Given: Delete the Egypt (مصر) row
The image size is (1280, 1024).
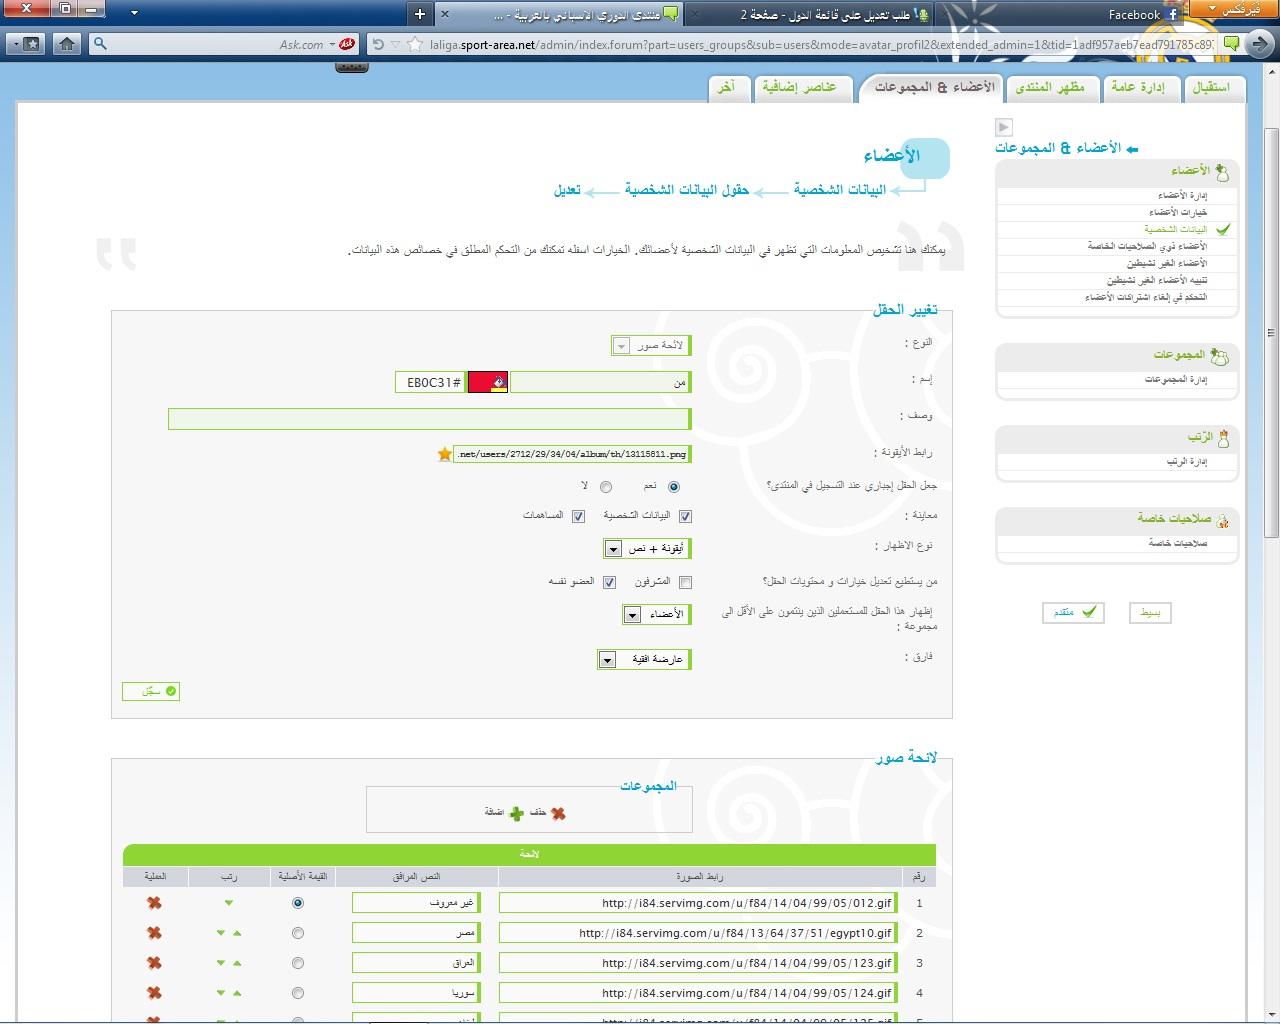Looking at the screenshot, I should pos(154,933).
